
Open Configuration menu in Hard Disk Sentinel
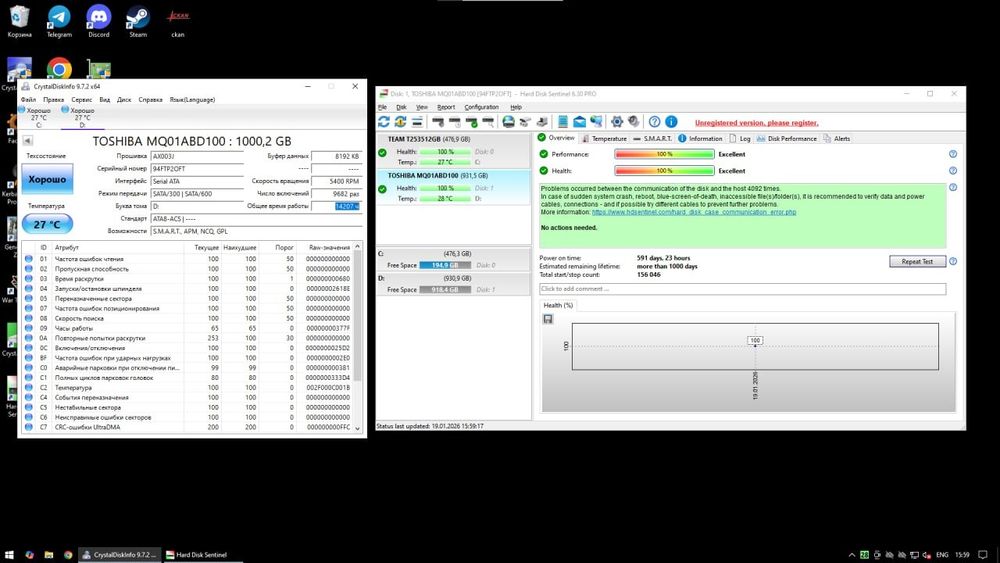(x=482, y=107)
